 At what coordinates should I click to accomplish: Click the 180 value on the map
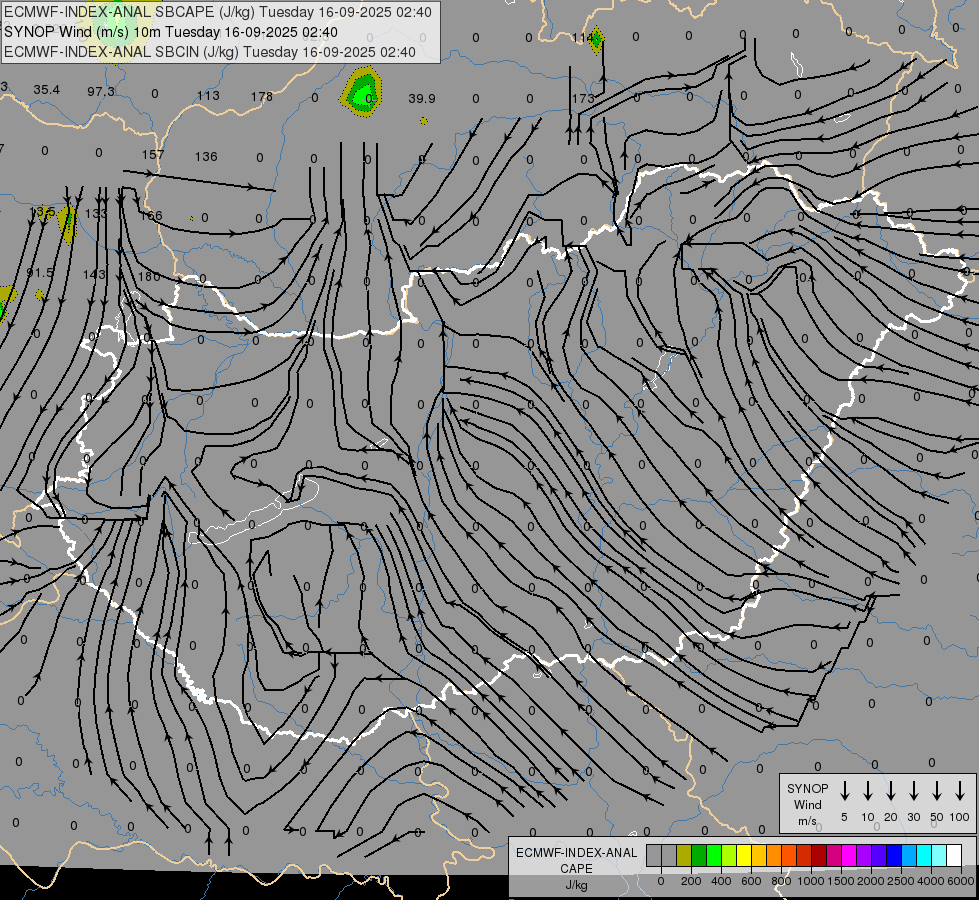149,276
